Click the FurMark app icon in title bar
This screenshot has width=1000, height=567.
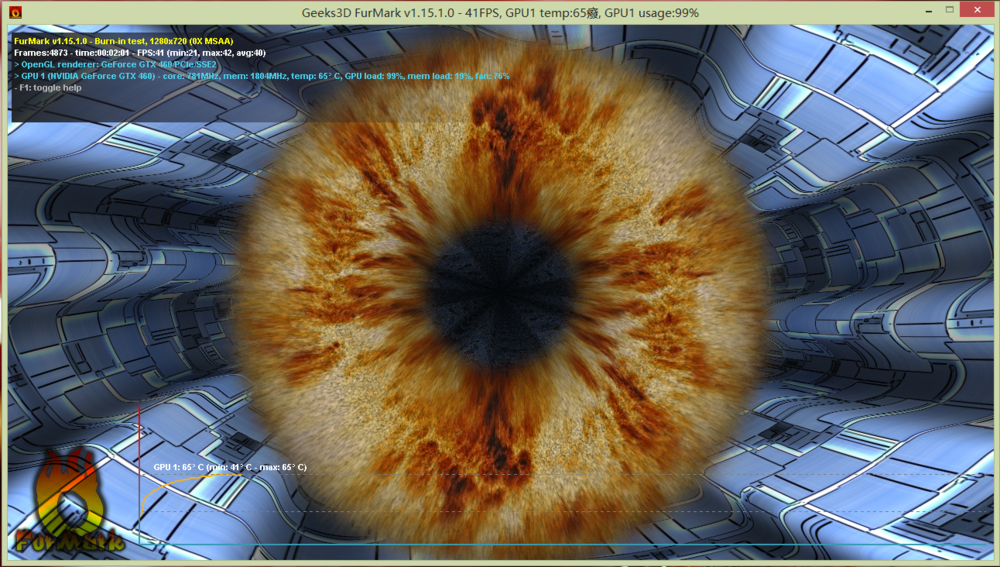pyautogui.click(x=15, y=12)
